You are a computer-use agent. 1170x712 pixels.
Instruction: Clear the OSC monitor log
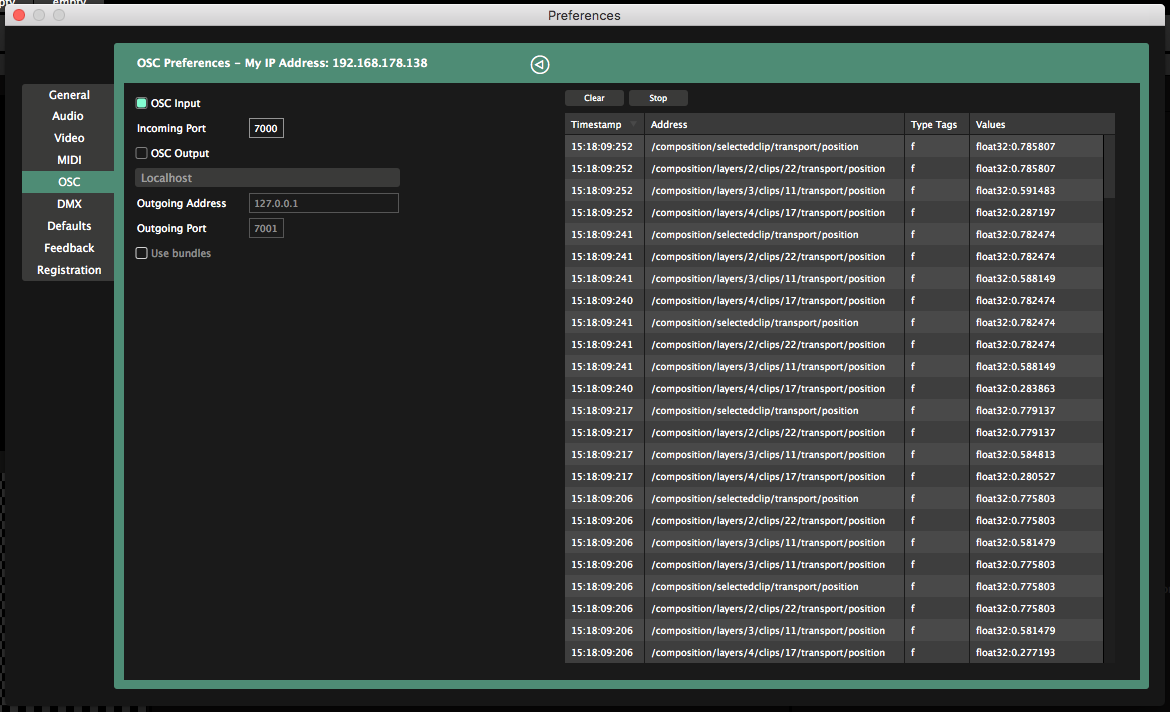tap(594, 98)
